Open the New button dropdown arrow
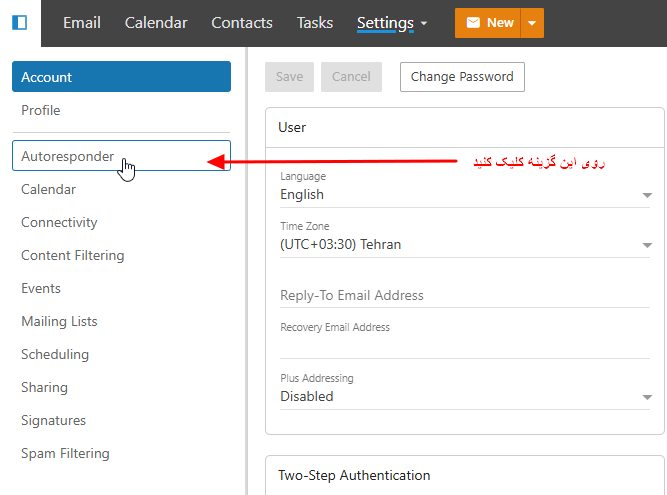 coord(532,23)
